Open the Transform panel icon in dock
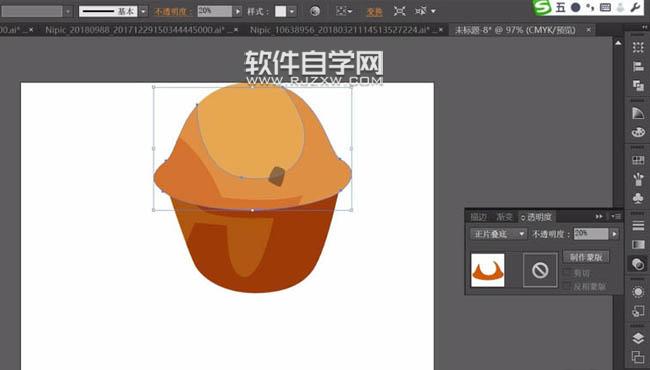This screenshot has height=370, width=650. 638,47
